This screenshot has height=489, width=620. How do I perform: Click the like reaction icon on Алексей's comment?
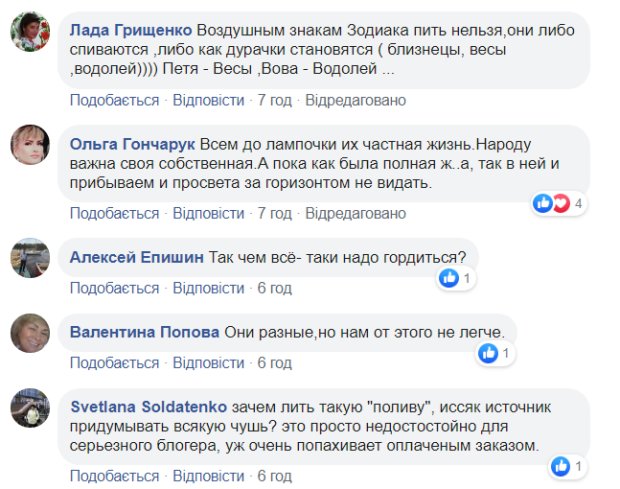pos(449,278)
